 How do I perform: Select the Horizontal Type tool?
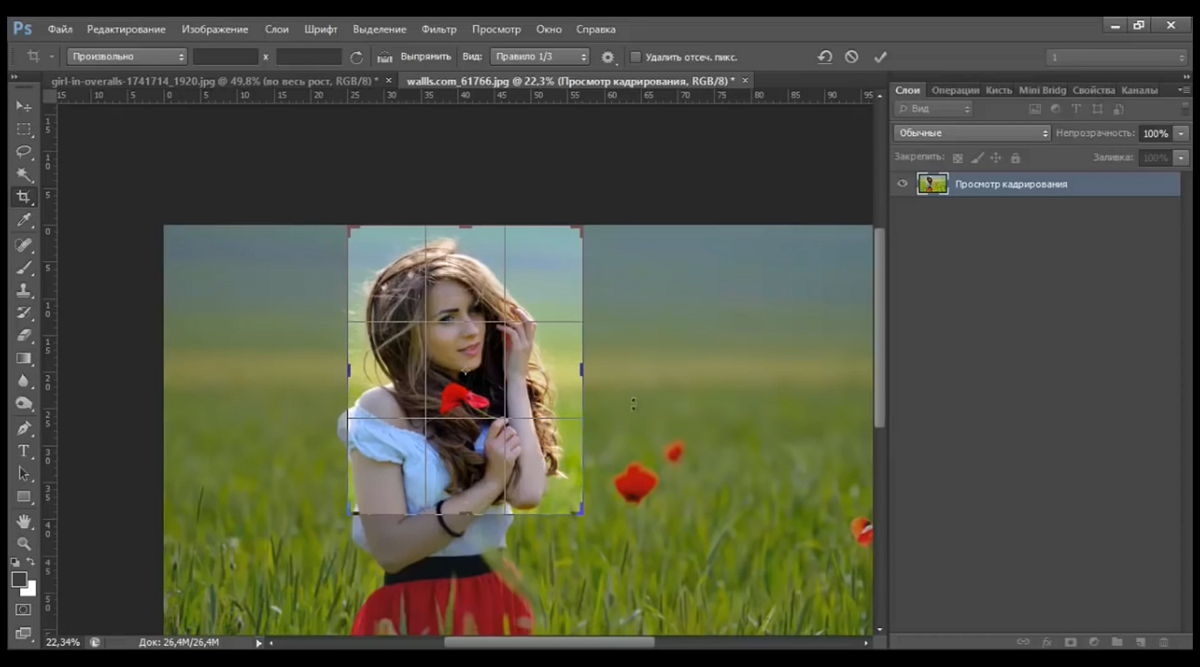[x=24, y=451]
